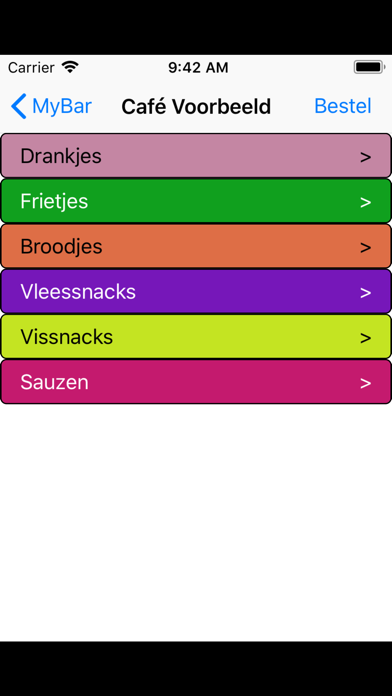Open the Drankjes category
The width and height of the screenshot is (392, 696).
(x=196, y=156)
